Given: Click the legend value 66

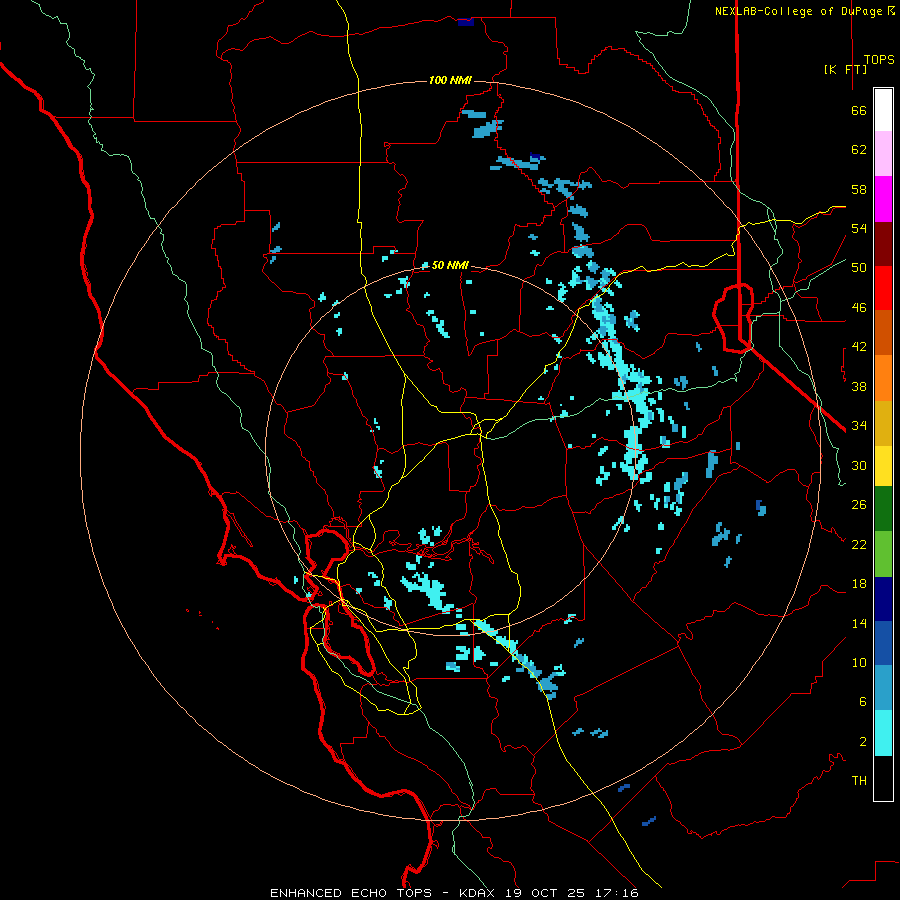Looking at the screenshot, I should (859, 110).
